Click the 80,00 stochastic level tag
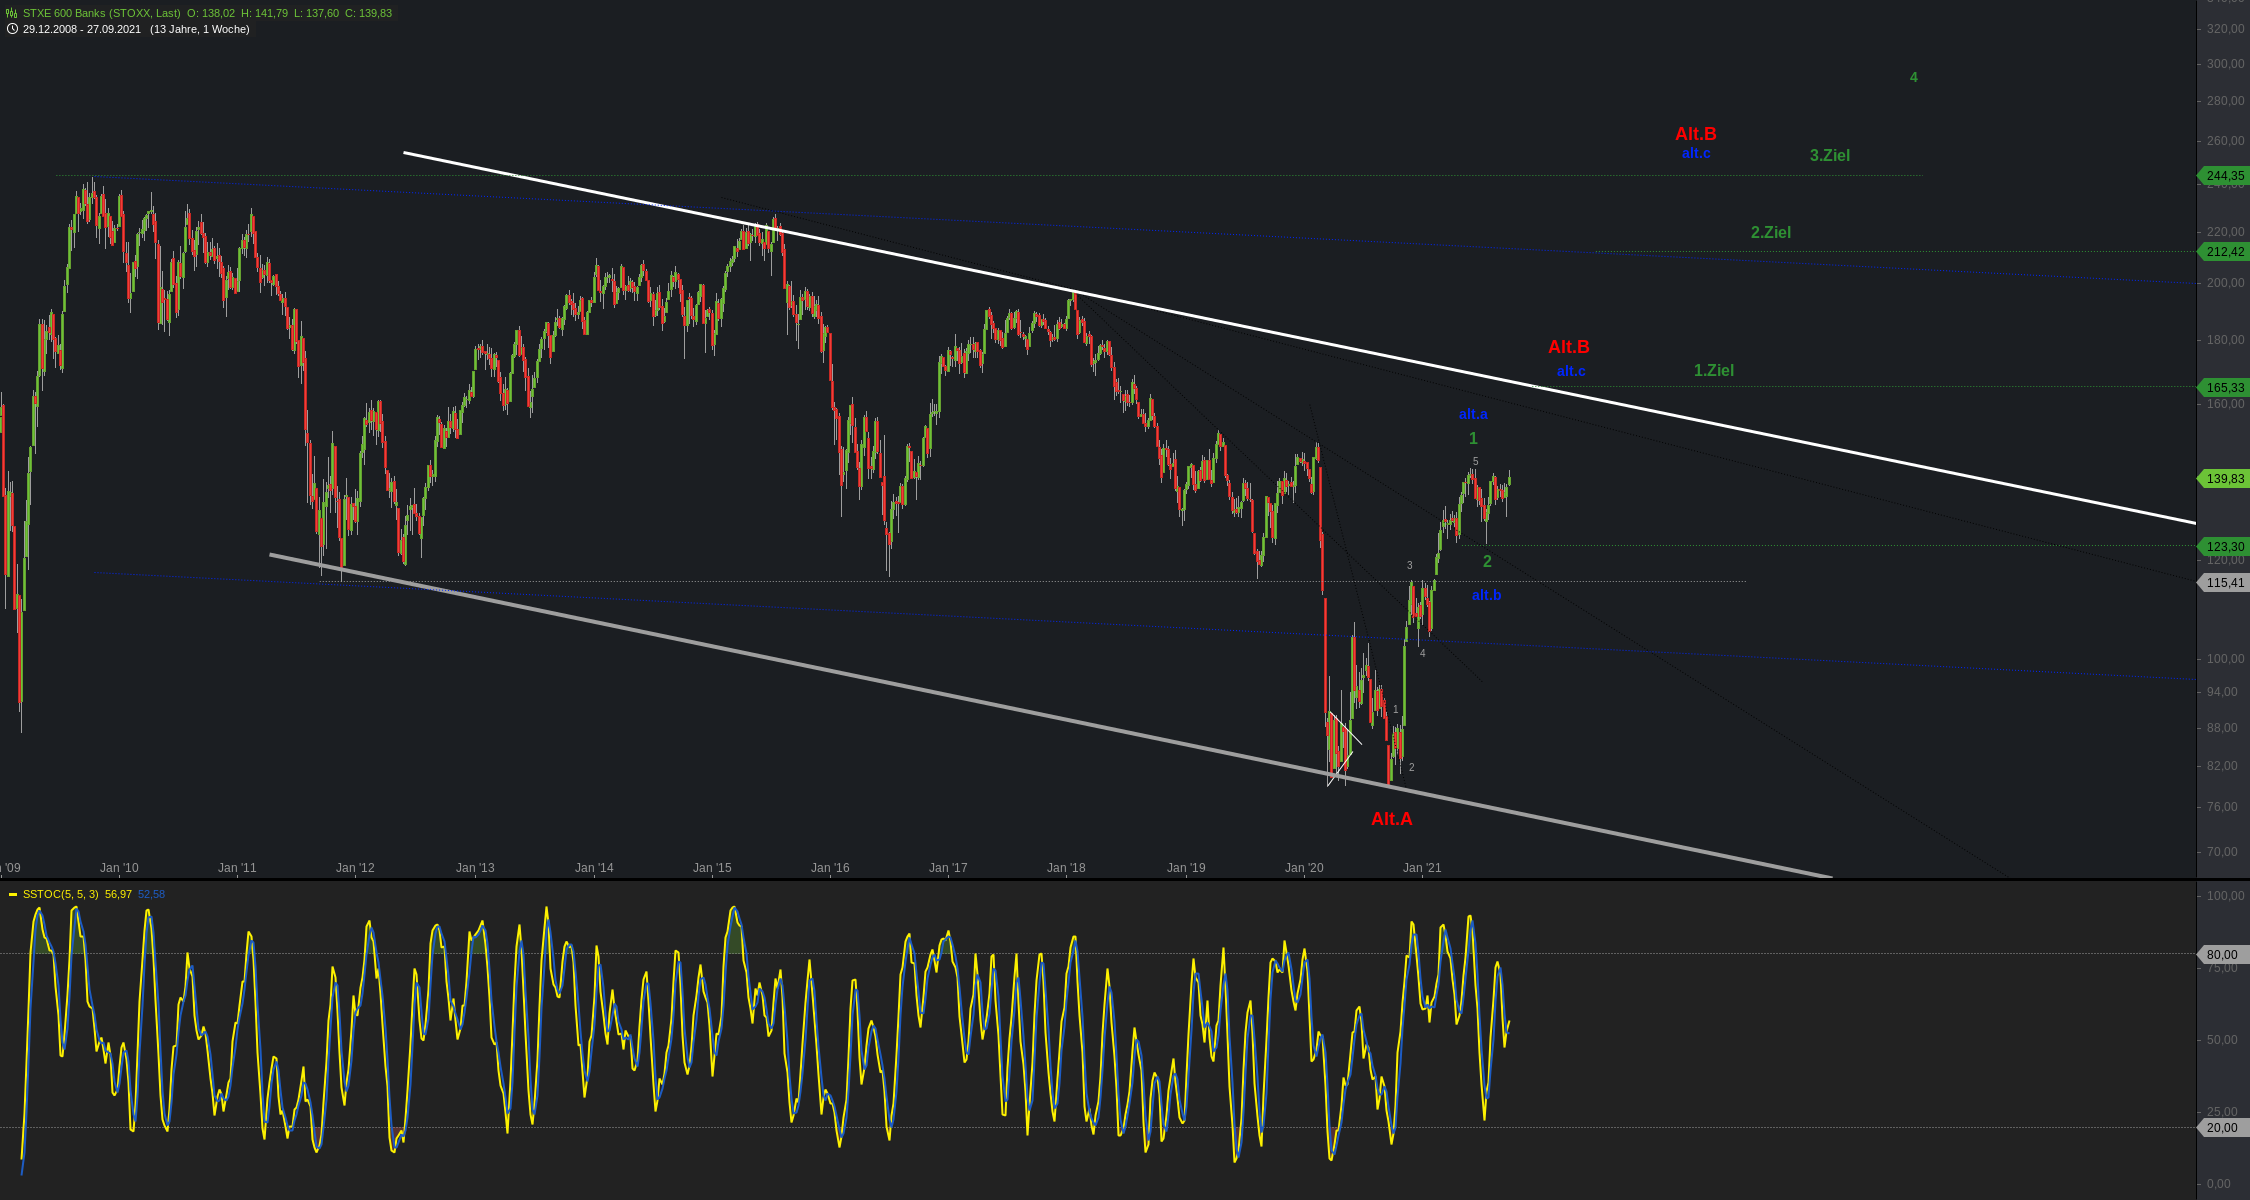This screenshot has height=1200, width=2250. [2222, 955]
